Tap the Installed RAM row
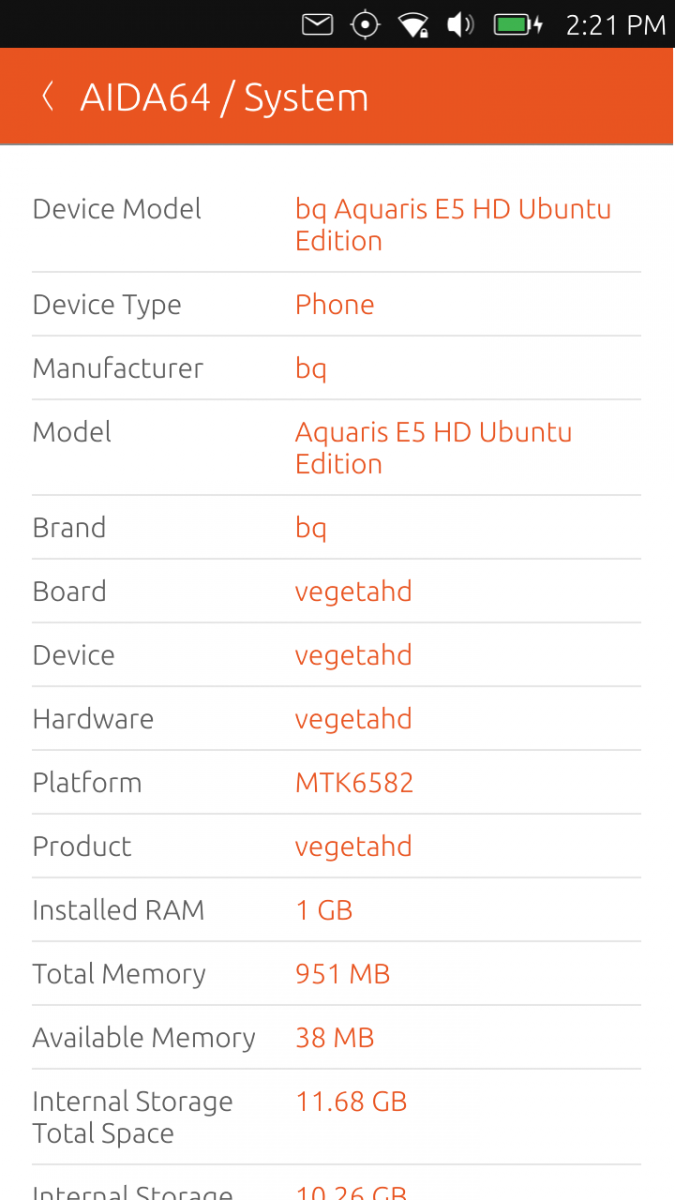The height and width of the screenshot is (1200, 675). click(336, 910)
